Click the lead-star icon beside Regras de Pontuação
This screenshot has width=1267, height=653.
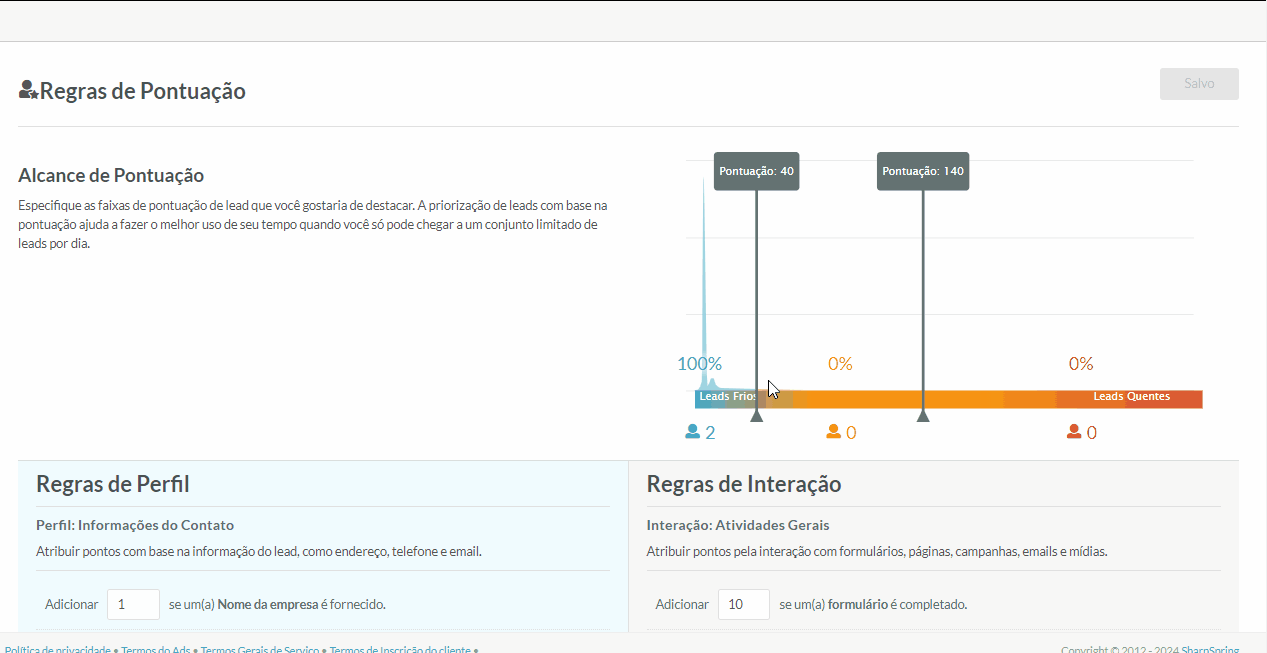(x=28, y=91)
